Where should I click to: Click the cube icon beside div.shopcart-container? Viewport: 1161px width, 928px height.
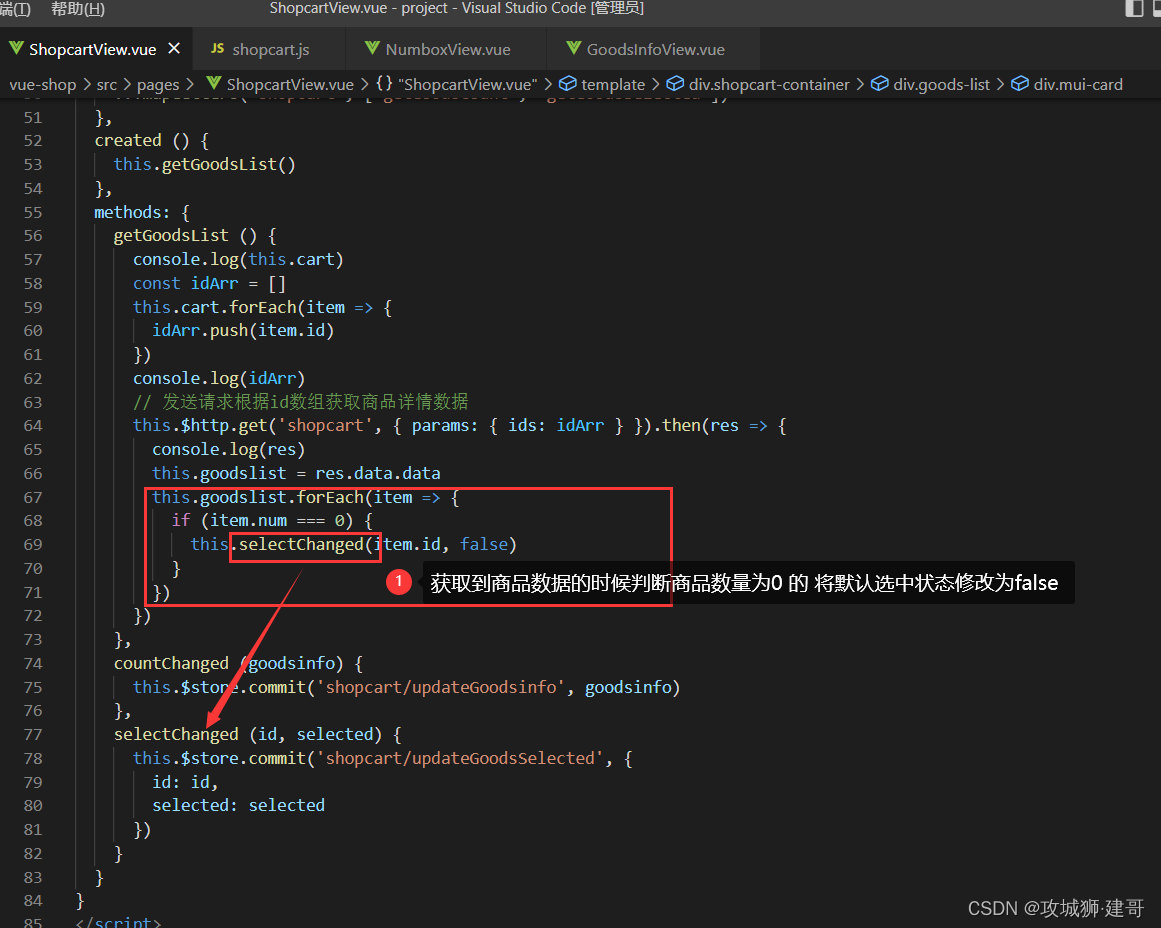tap(675, 84)
